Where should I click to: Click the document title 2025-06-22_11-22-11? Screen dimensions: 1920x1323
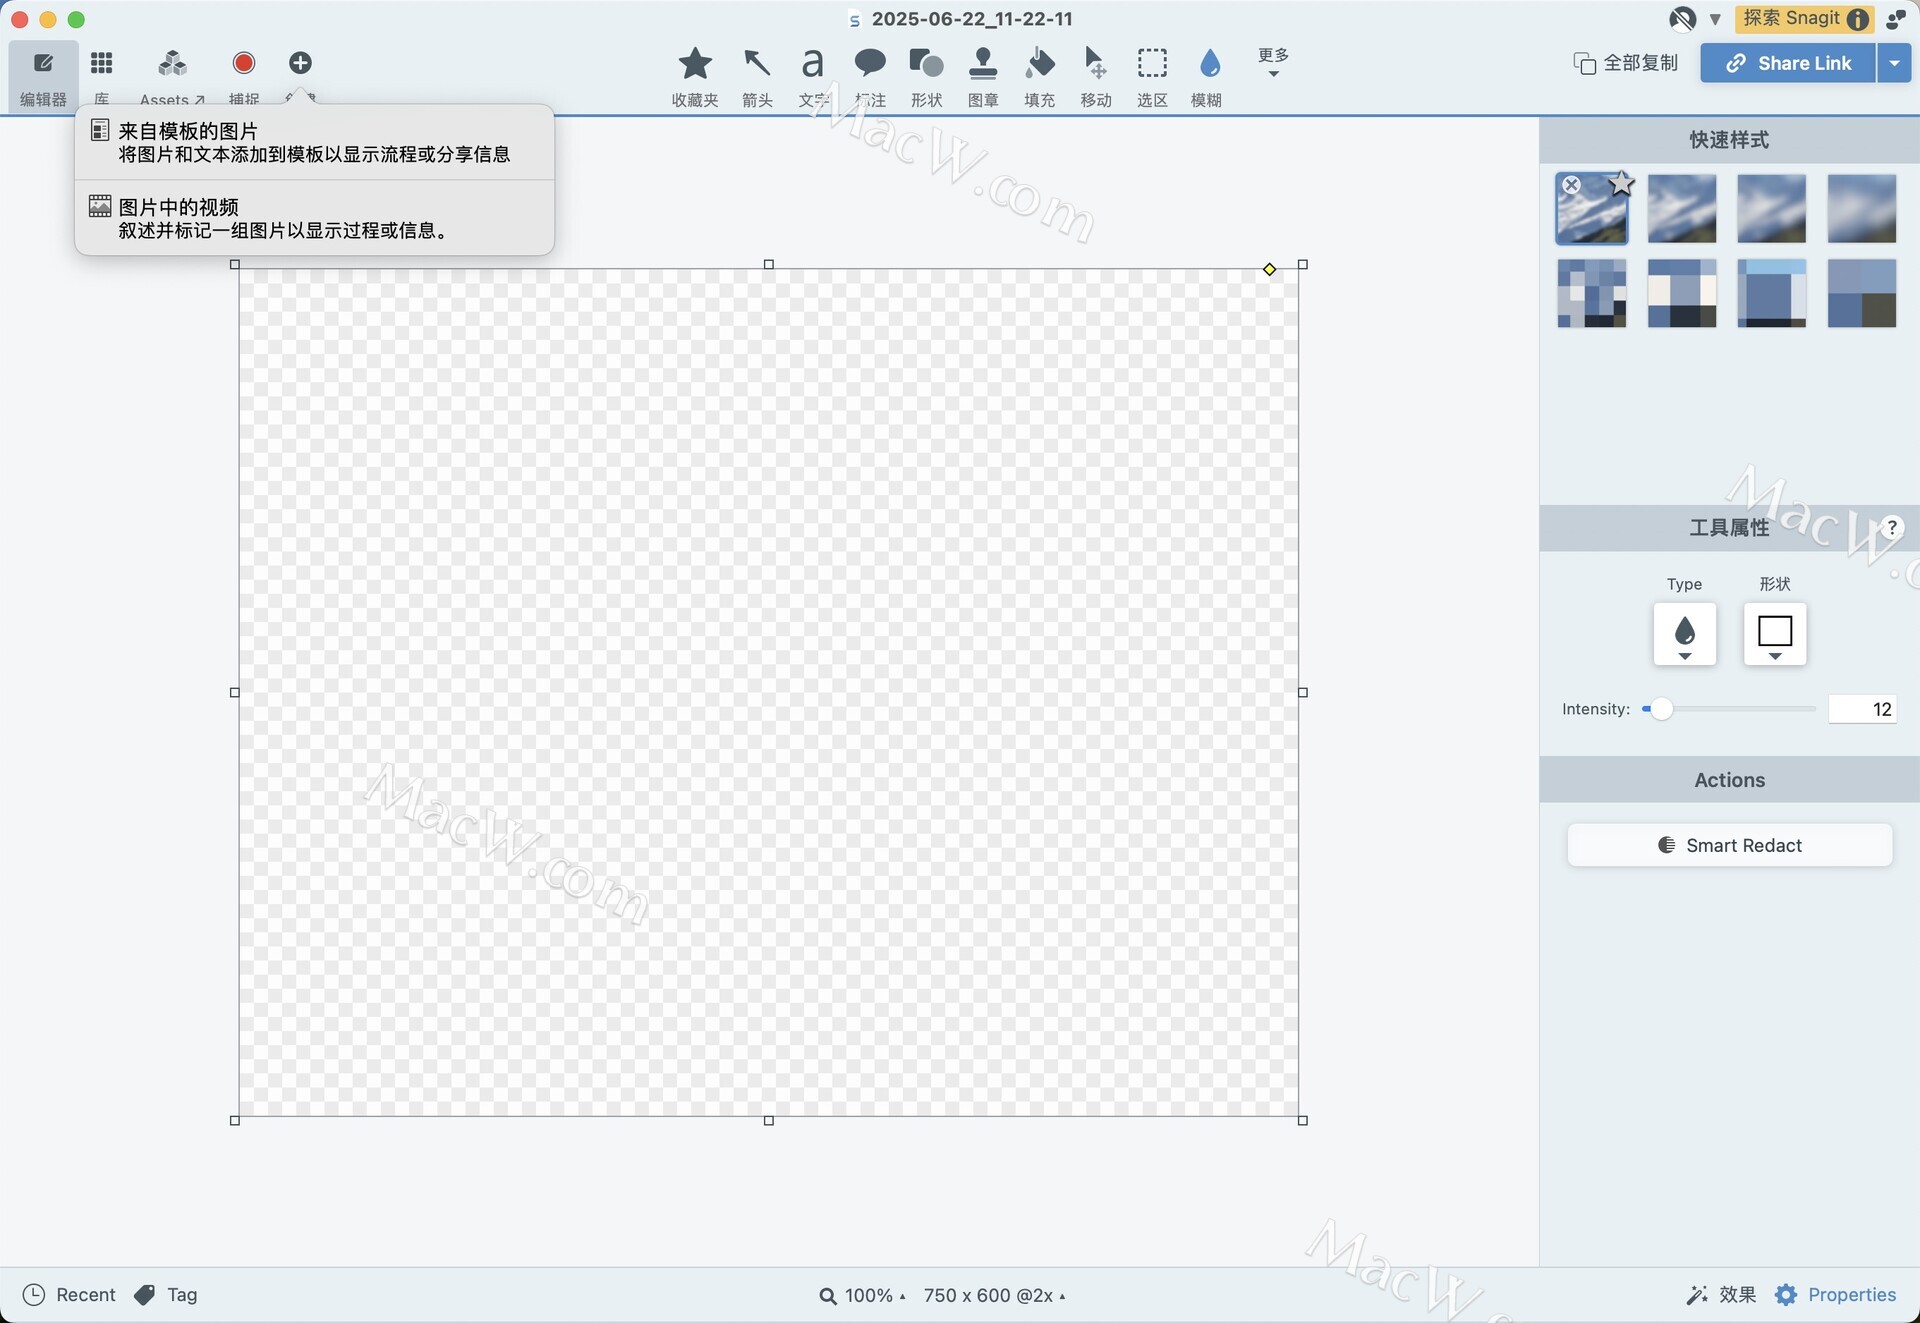971,19
